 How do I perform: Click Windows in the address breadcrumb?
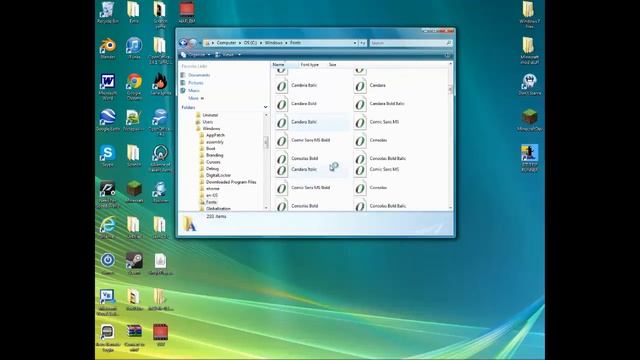tap(273, 43)
